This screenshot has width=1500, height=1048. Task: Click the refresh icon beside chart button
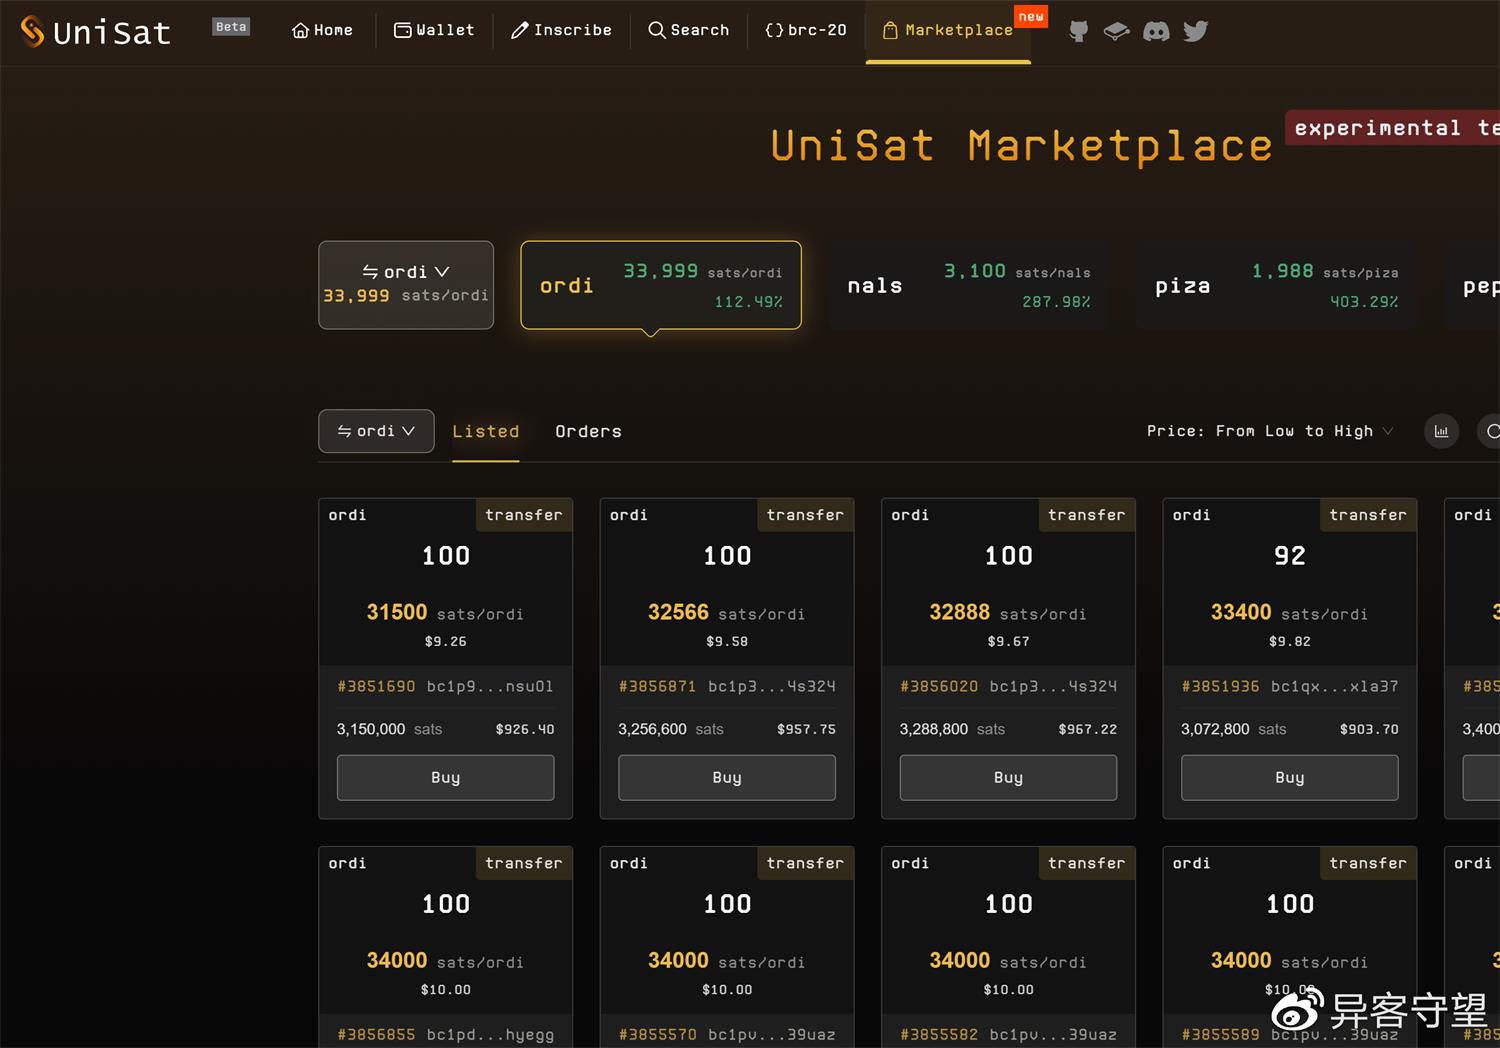1492,431
